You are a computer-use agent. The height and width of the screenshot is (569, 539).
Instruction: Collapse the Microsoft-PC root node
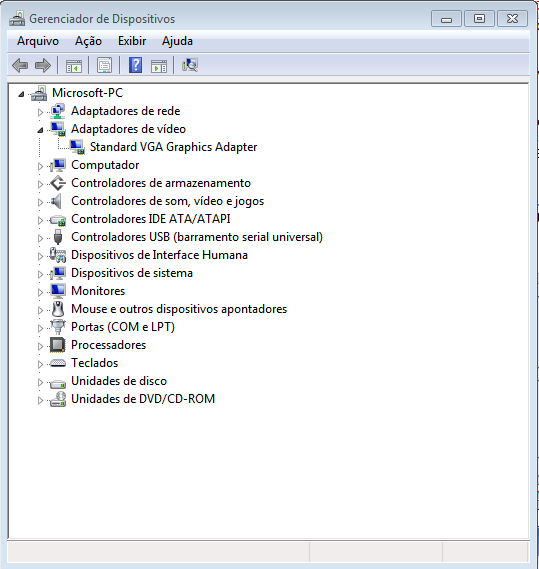(x=21, y=94)
